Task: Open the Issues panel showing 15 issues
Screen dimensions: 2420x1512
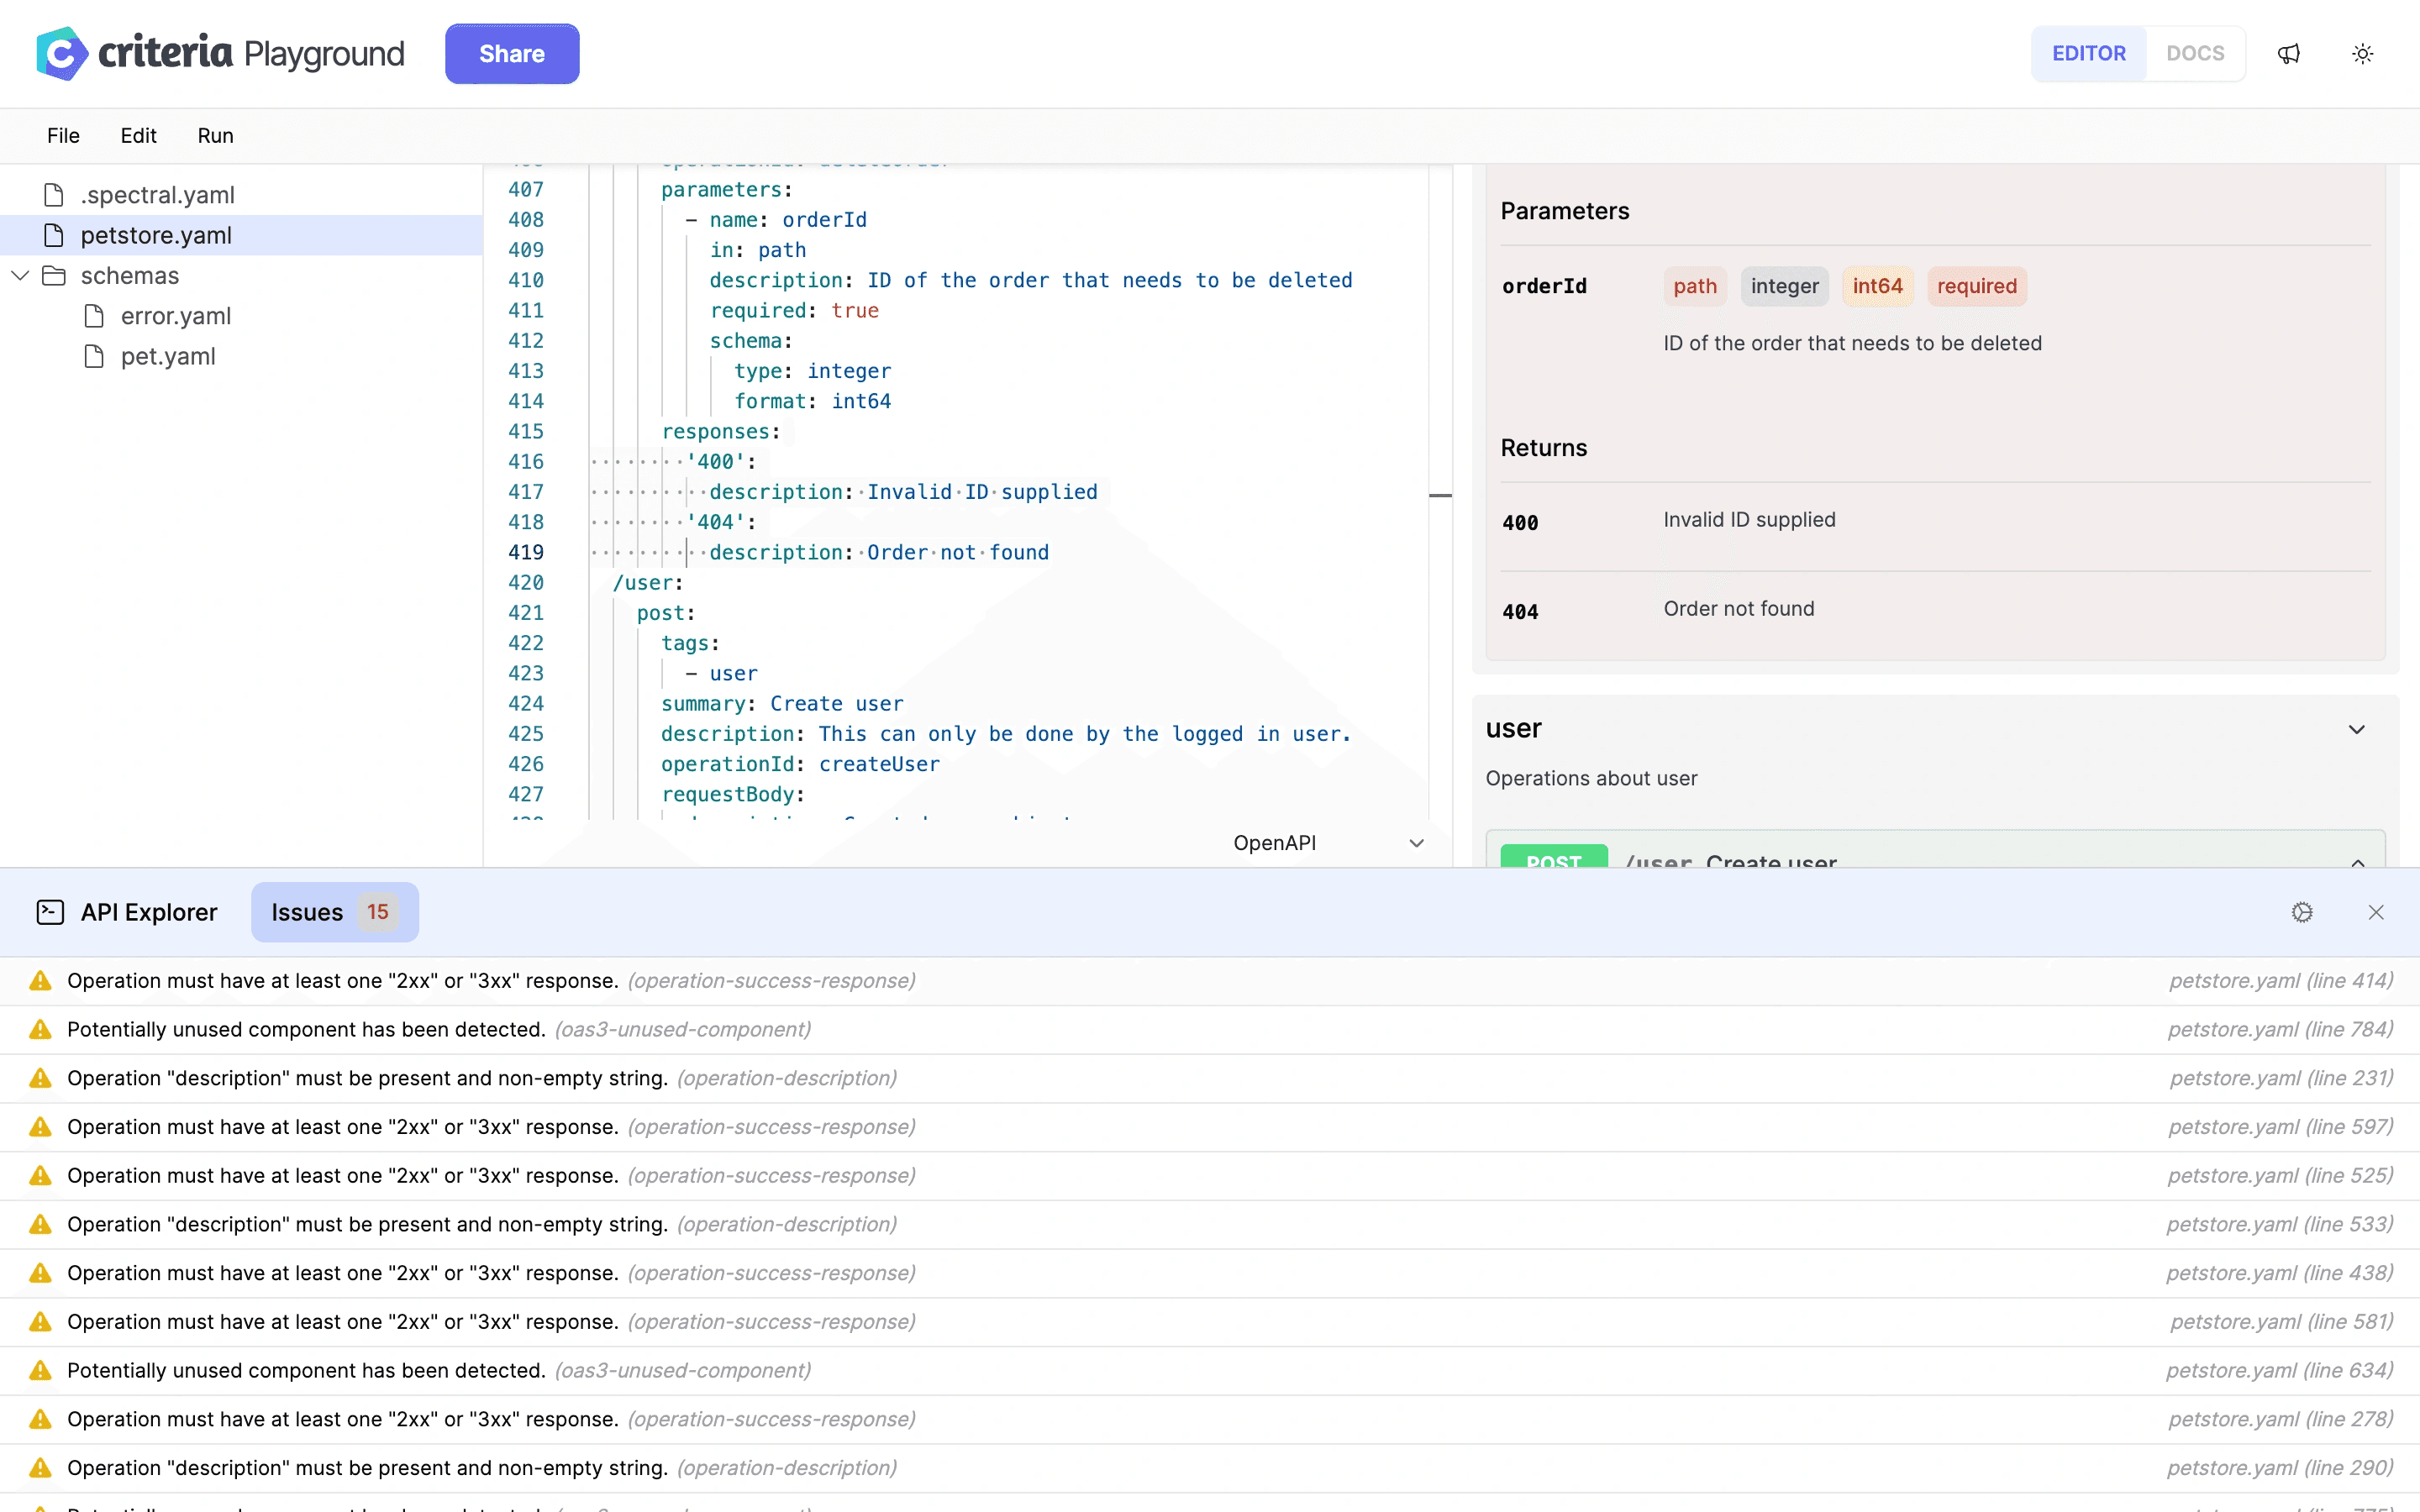Action: click(x=334, y=911)
